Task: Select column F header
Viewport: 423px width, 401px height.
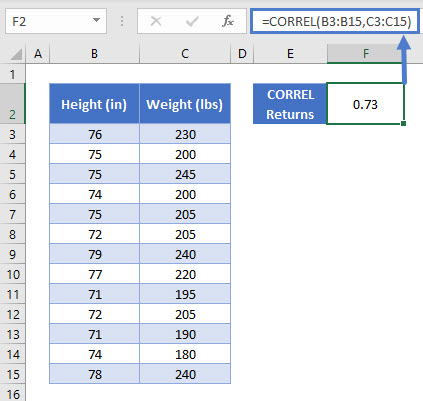Action: click(x=366, y=54)
